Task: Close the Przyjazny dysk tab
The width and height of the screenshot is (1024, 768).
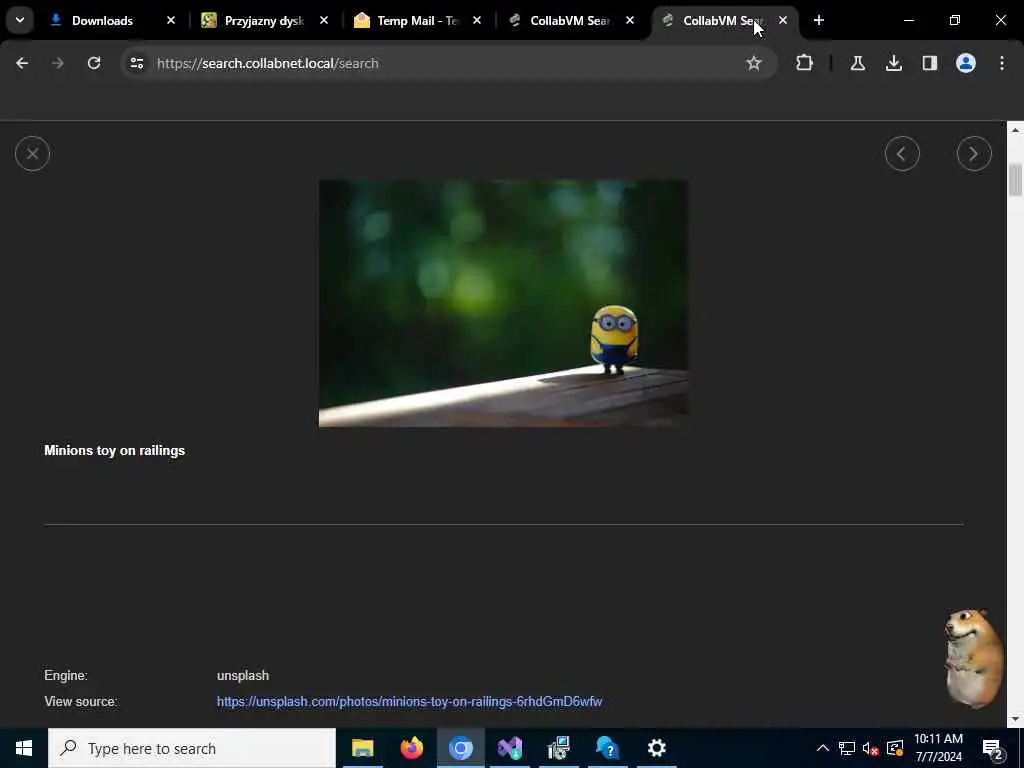Action: click(324, 21)
